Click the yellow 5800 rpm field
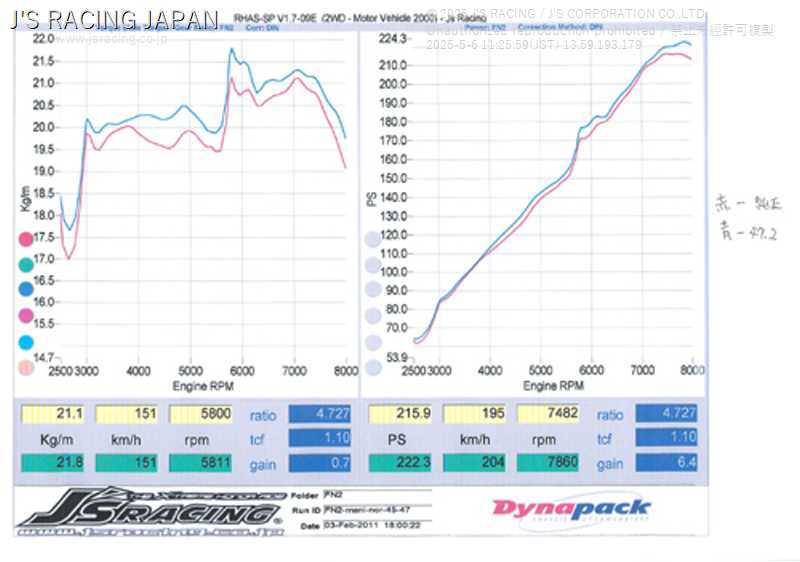The width and height of the screenshot is (800, 562). click(201, 414)
